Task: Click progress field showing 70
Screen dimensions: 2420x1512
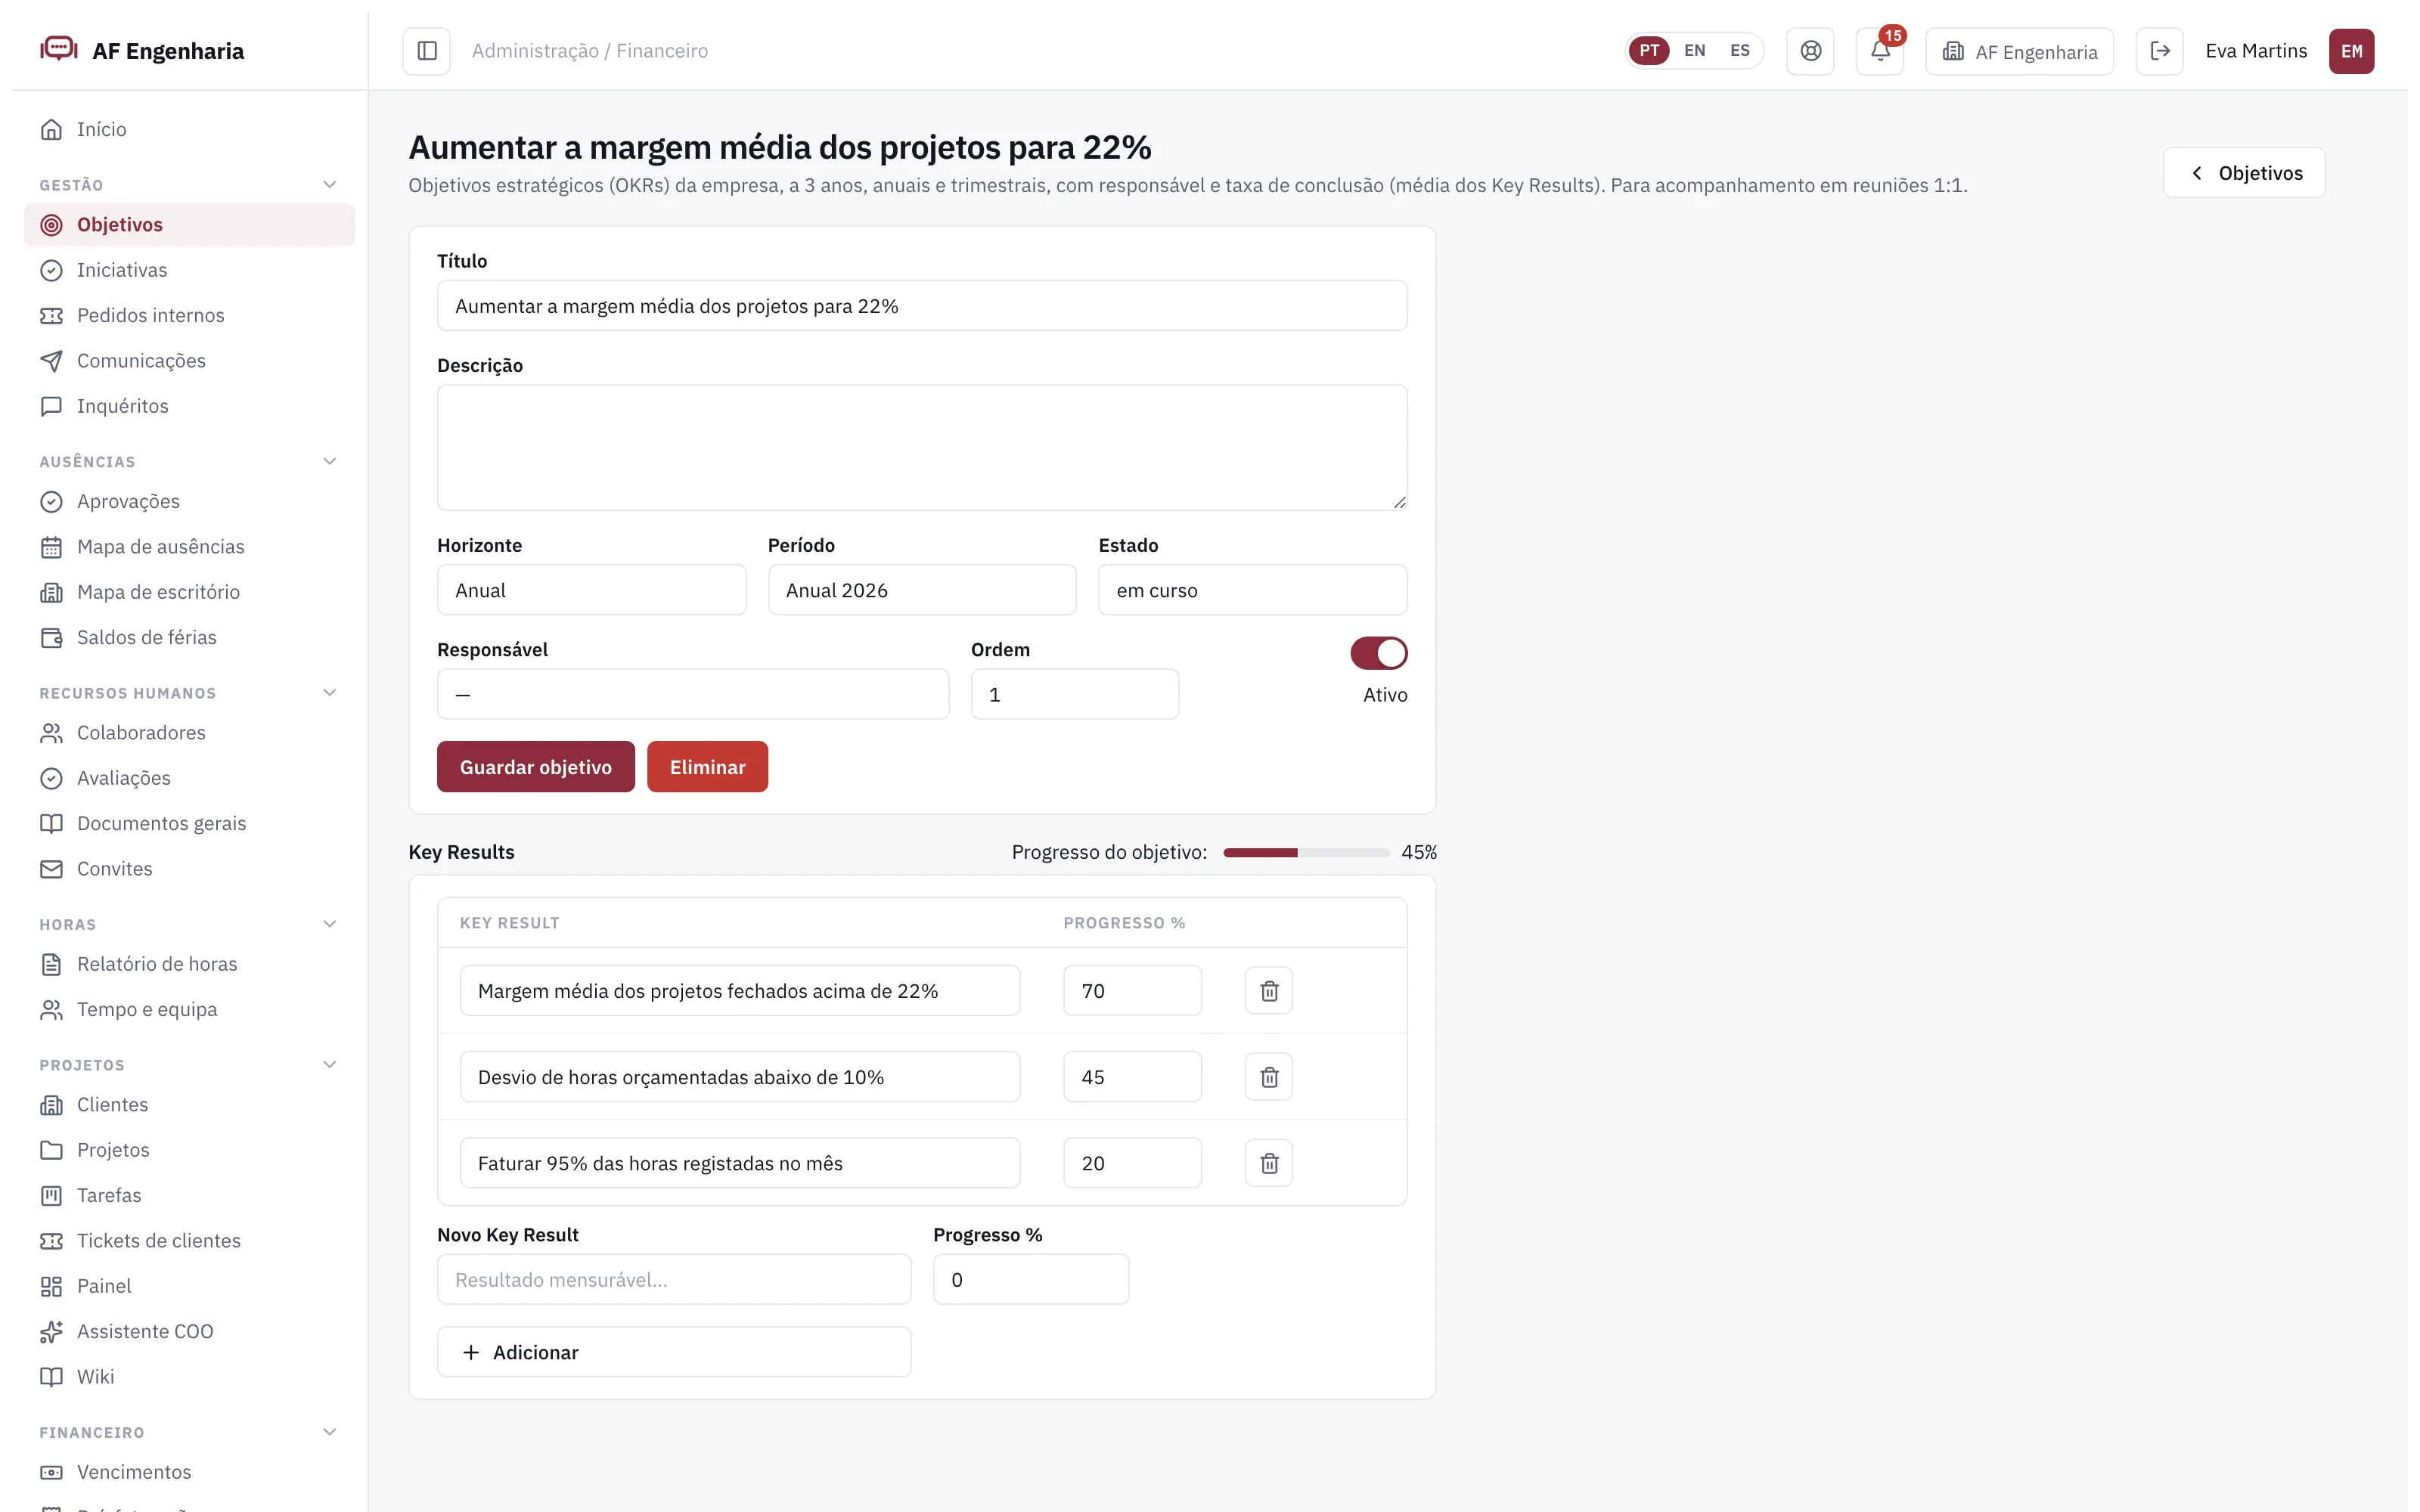Action: [x=1132, y=991]
